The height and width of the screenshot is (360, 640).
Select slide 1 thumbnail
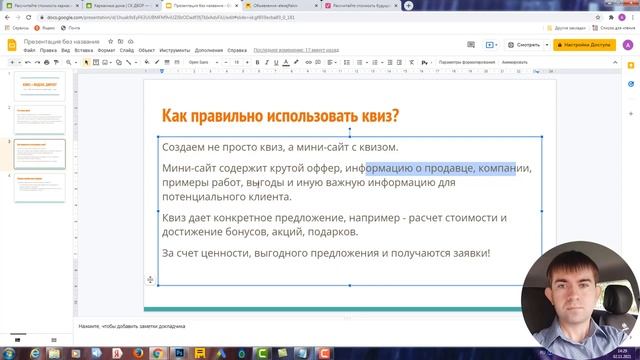tap(40, 86)
